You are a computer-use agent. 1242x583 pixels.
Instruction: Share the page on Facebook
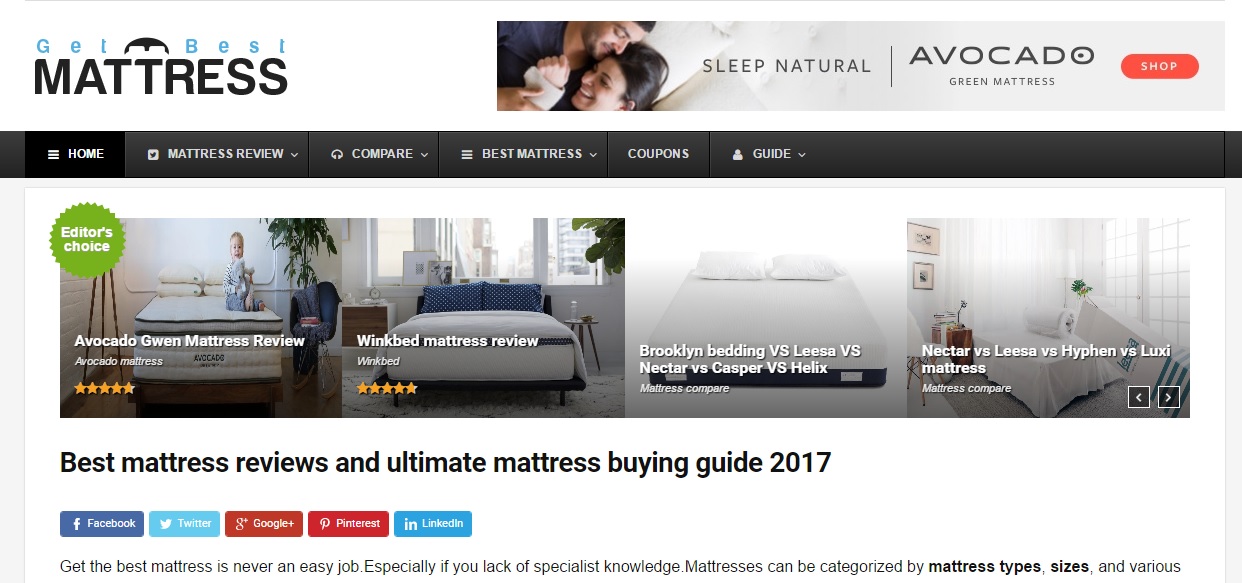pos(102,523)
